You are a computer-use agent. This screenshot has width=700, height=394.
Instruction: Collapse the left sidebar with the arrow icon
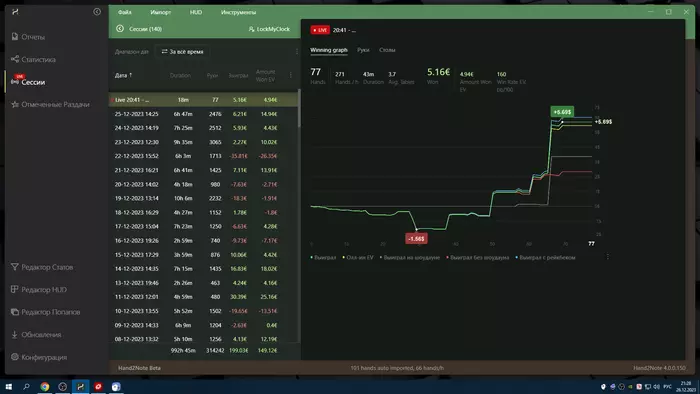tap(97, 12)
